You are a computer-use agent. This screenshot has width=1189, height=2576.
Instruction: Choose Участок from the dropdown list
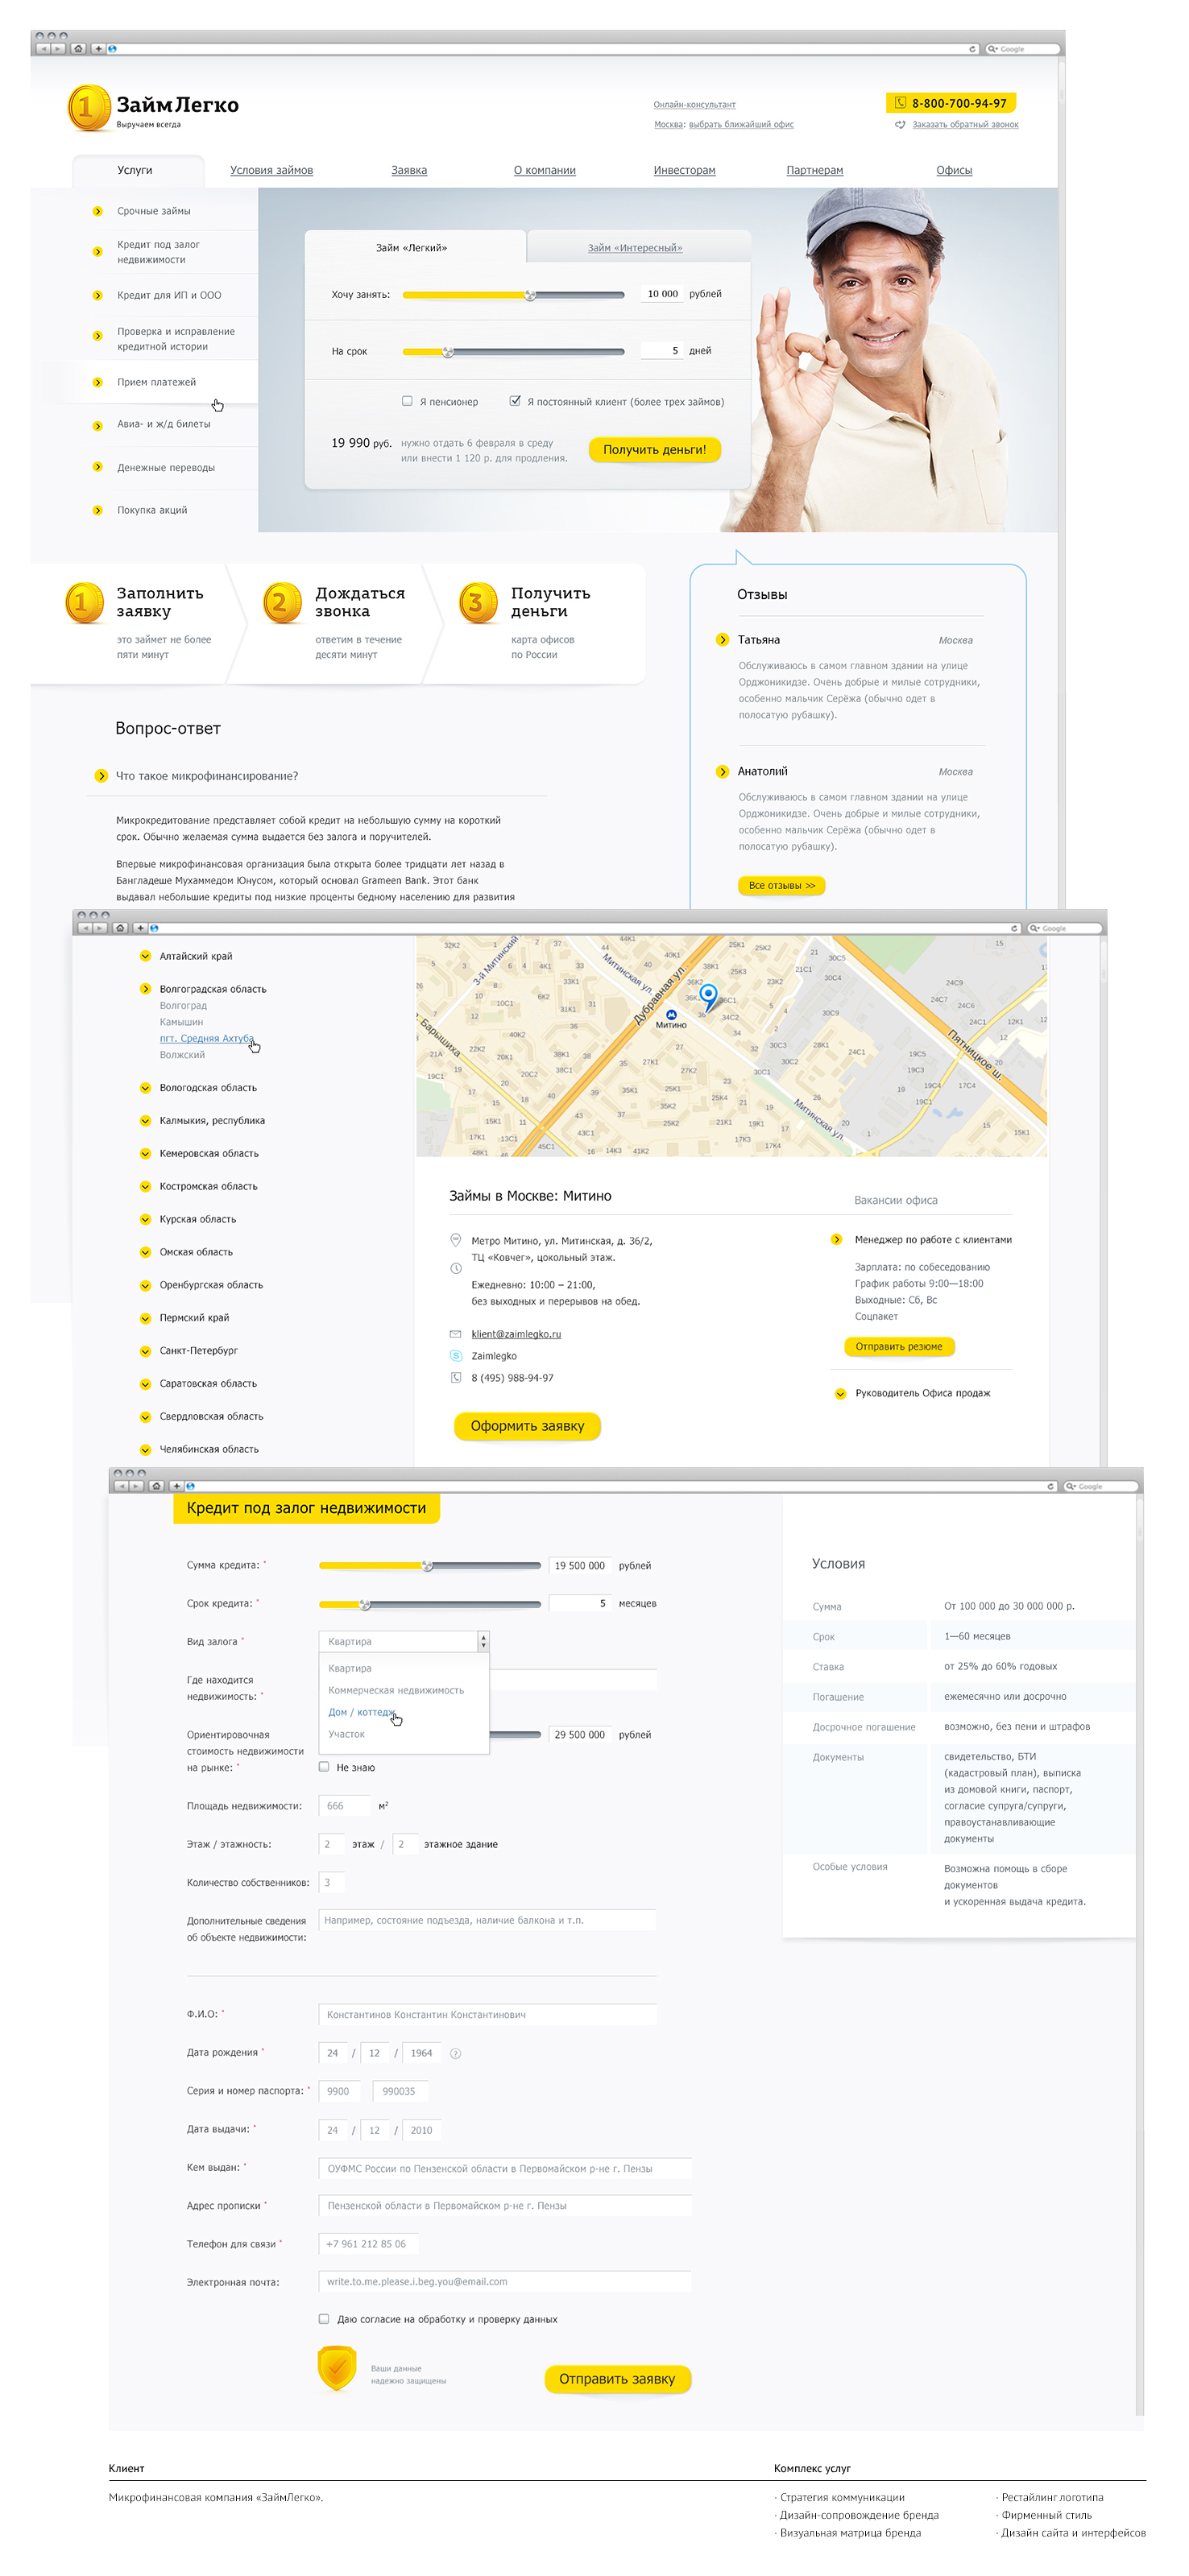[346, 1734]
